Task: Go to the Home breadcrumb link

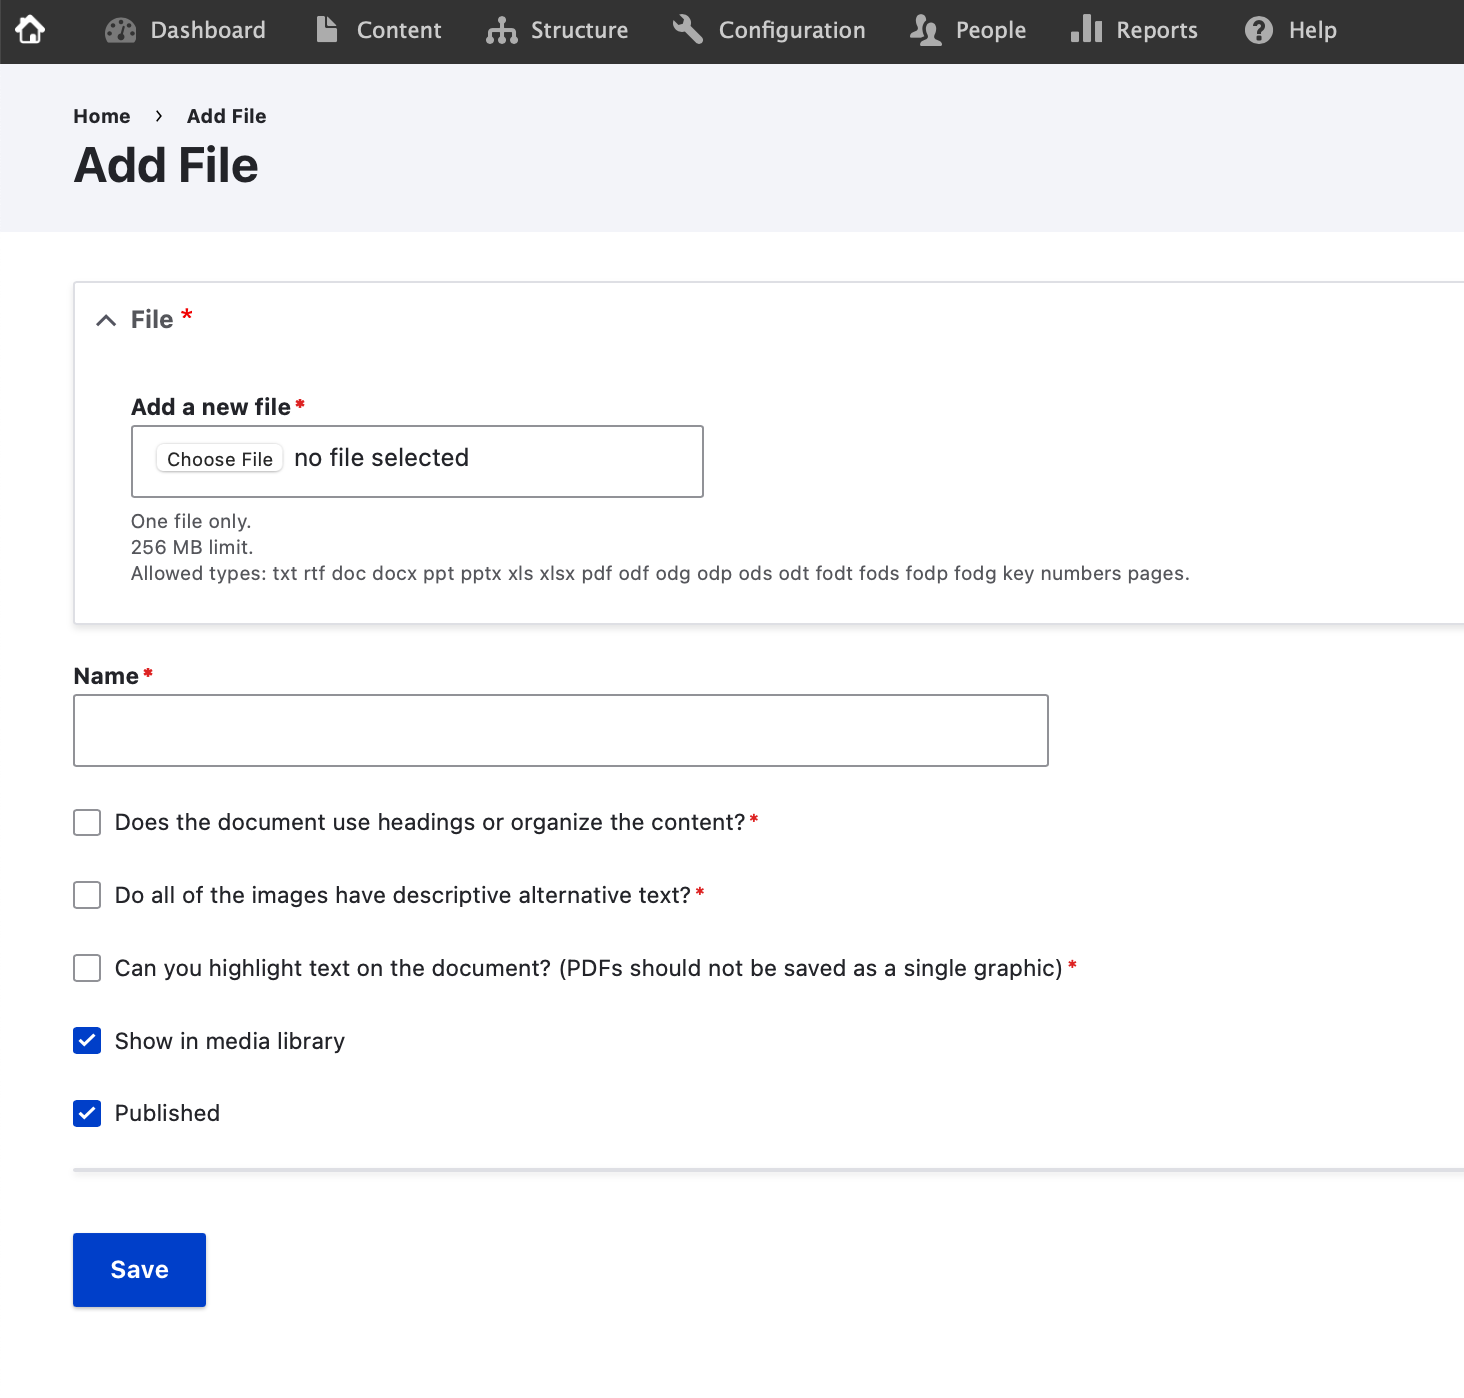Action: (102, 116)
